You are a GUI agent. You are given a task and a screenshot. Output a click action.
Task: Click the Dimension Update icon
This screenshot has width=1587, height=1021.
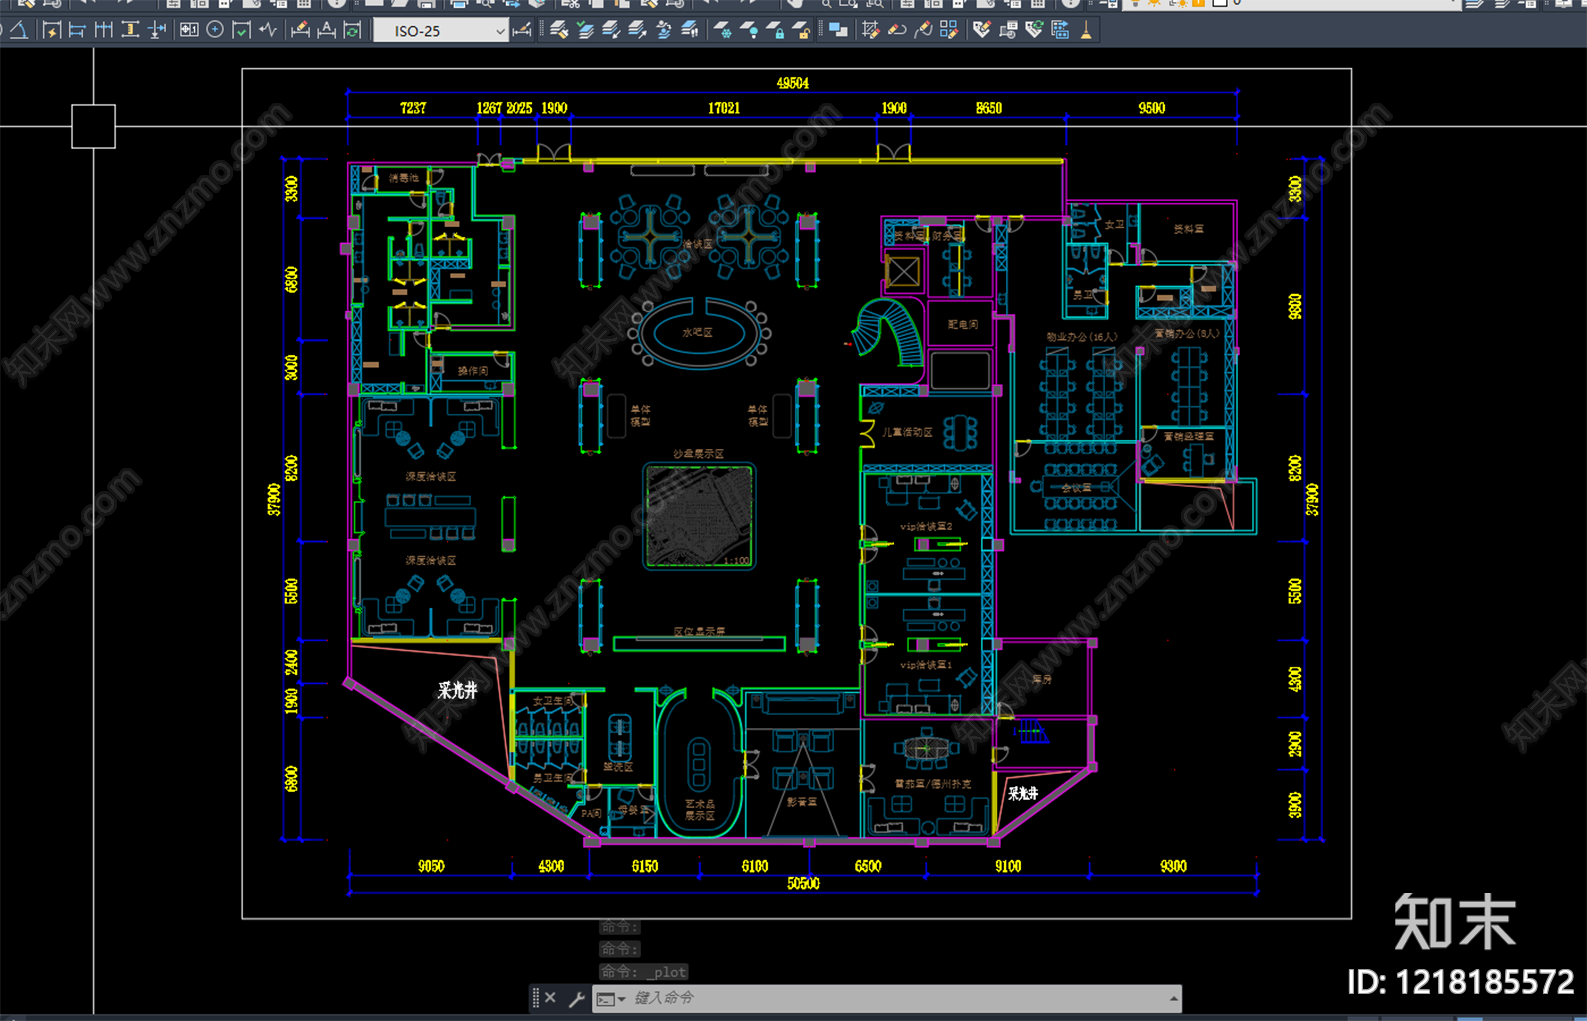coord(352,30)
